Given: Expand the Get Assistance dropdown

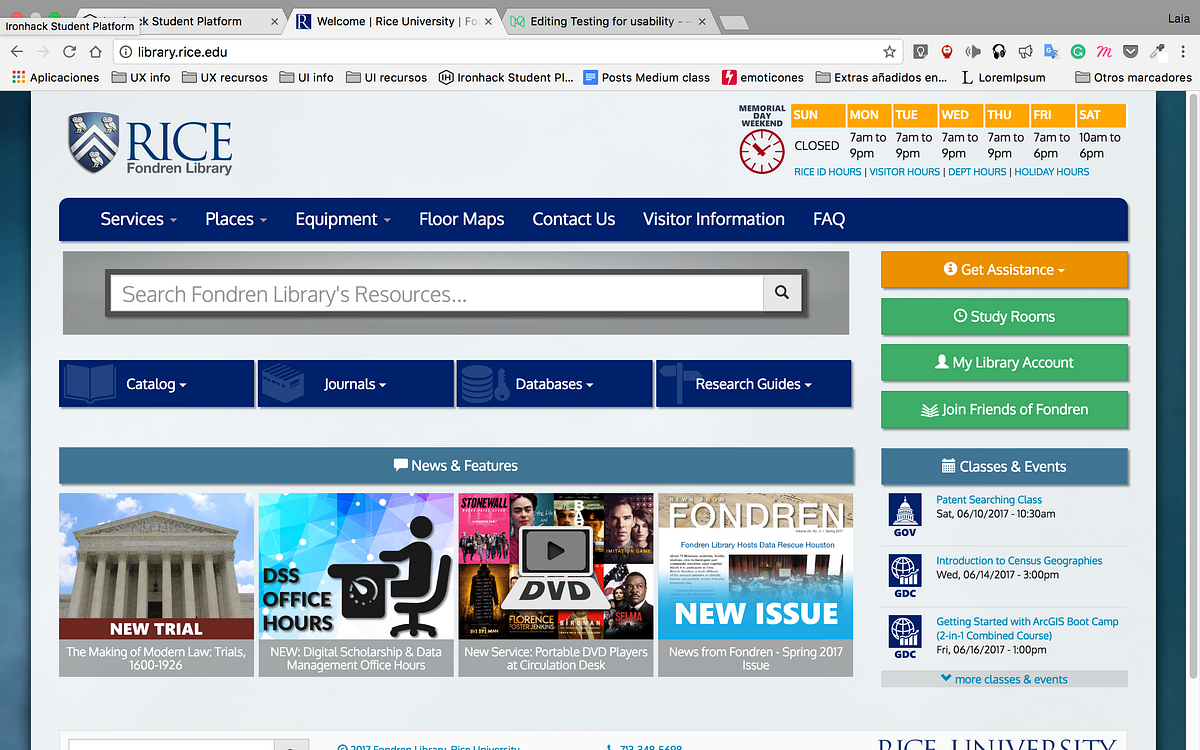Looking at the screenshot, I should tap(1004, 269).
